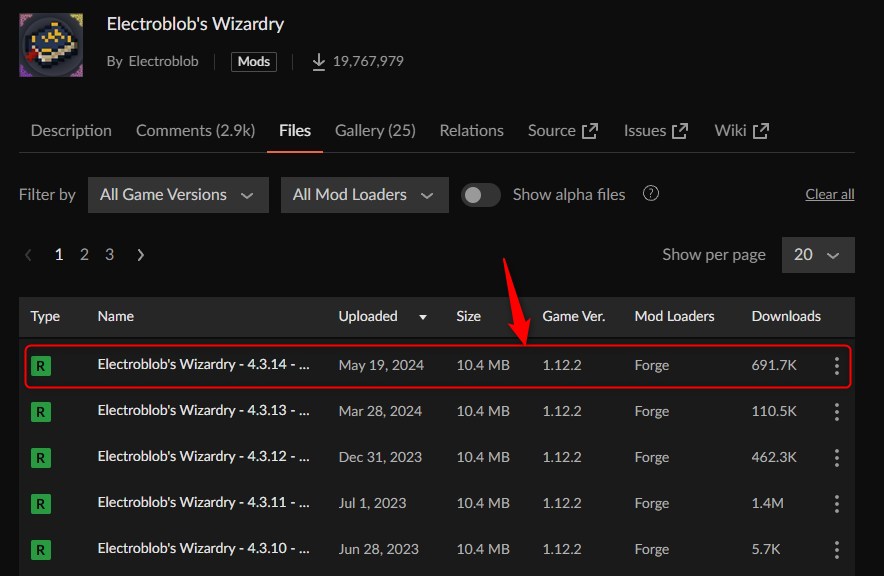Open the more options menu for 4.3.14

pos(837,366)
